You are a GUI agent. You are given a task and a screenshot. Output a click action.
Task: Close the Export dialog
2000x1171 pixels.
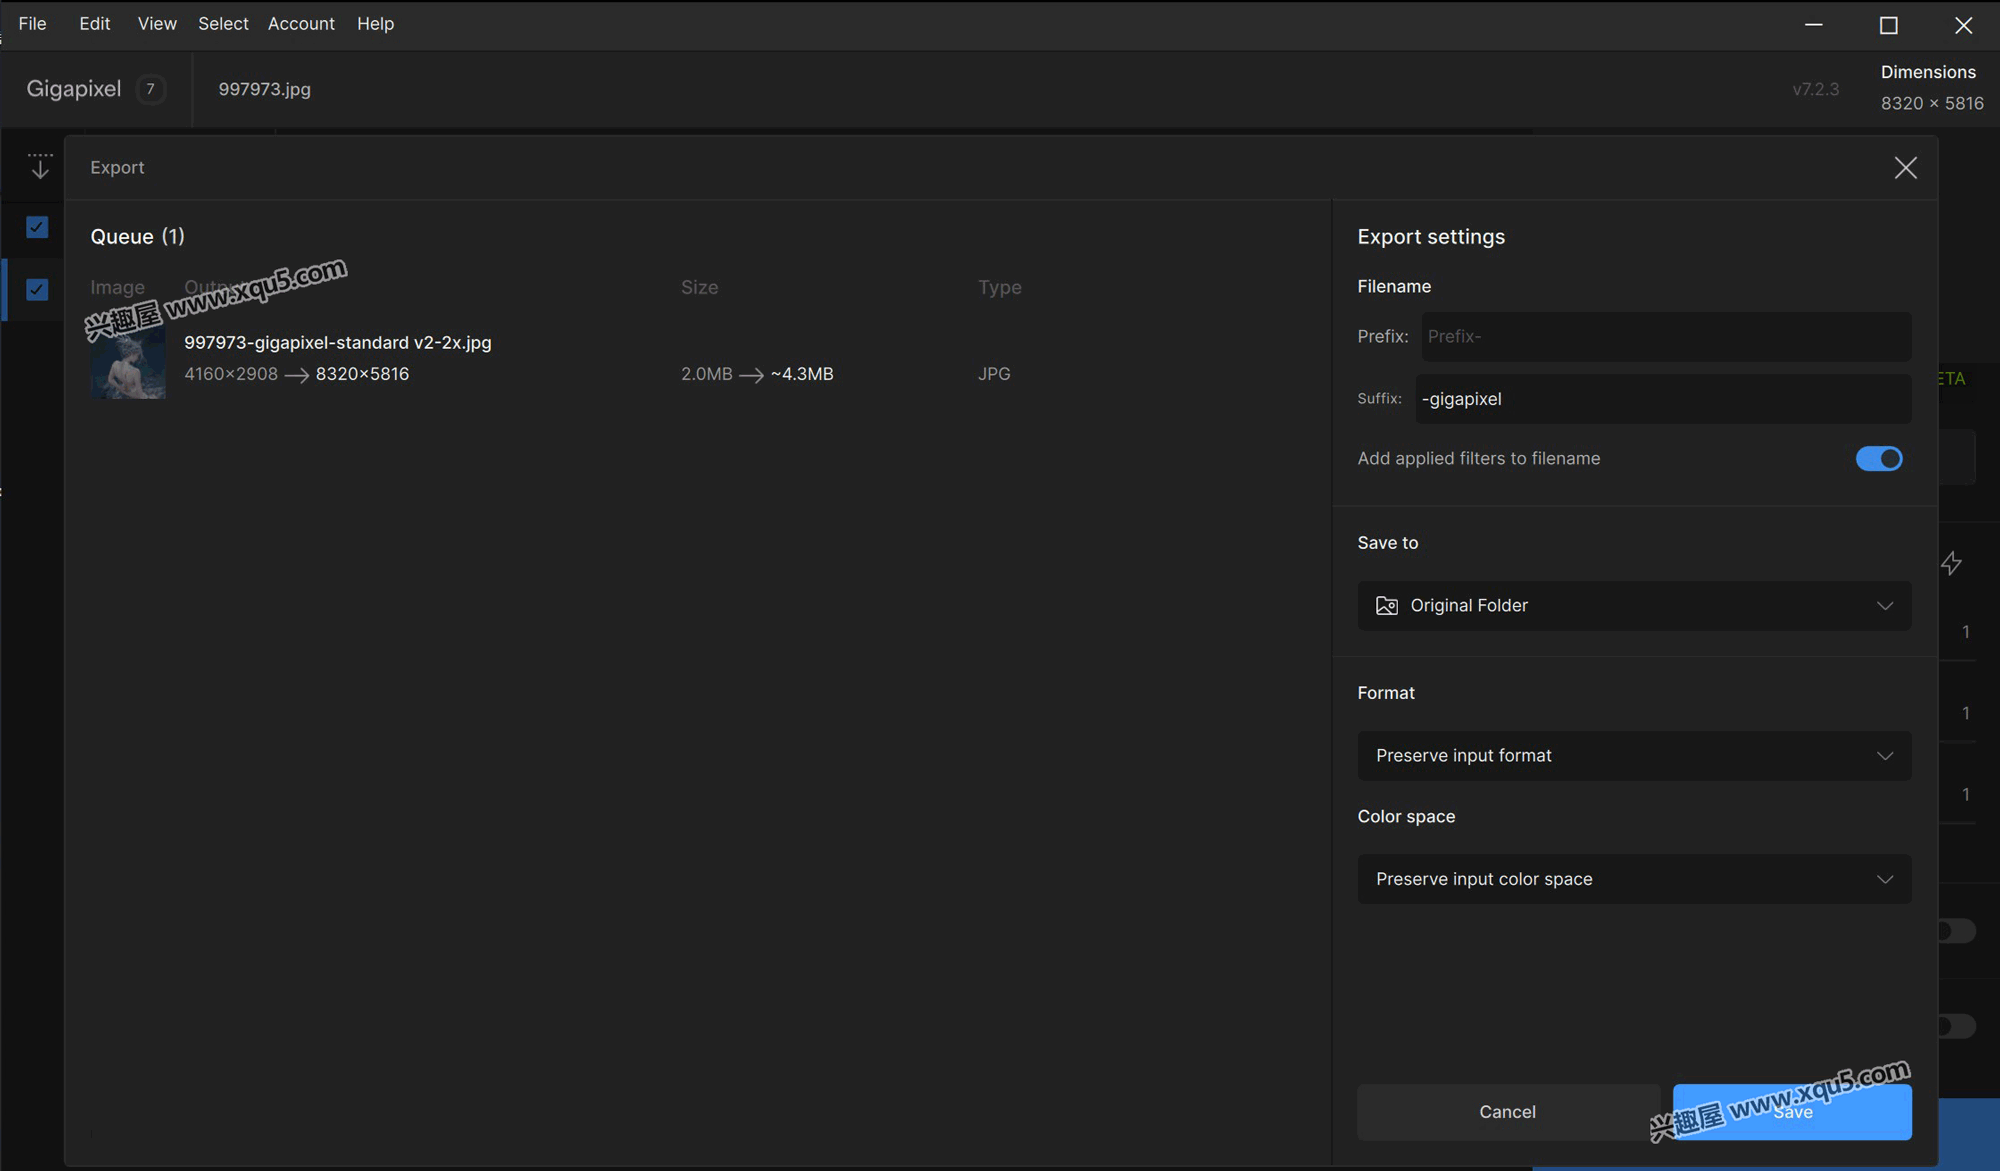[1905, 168]
